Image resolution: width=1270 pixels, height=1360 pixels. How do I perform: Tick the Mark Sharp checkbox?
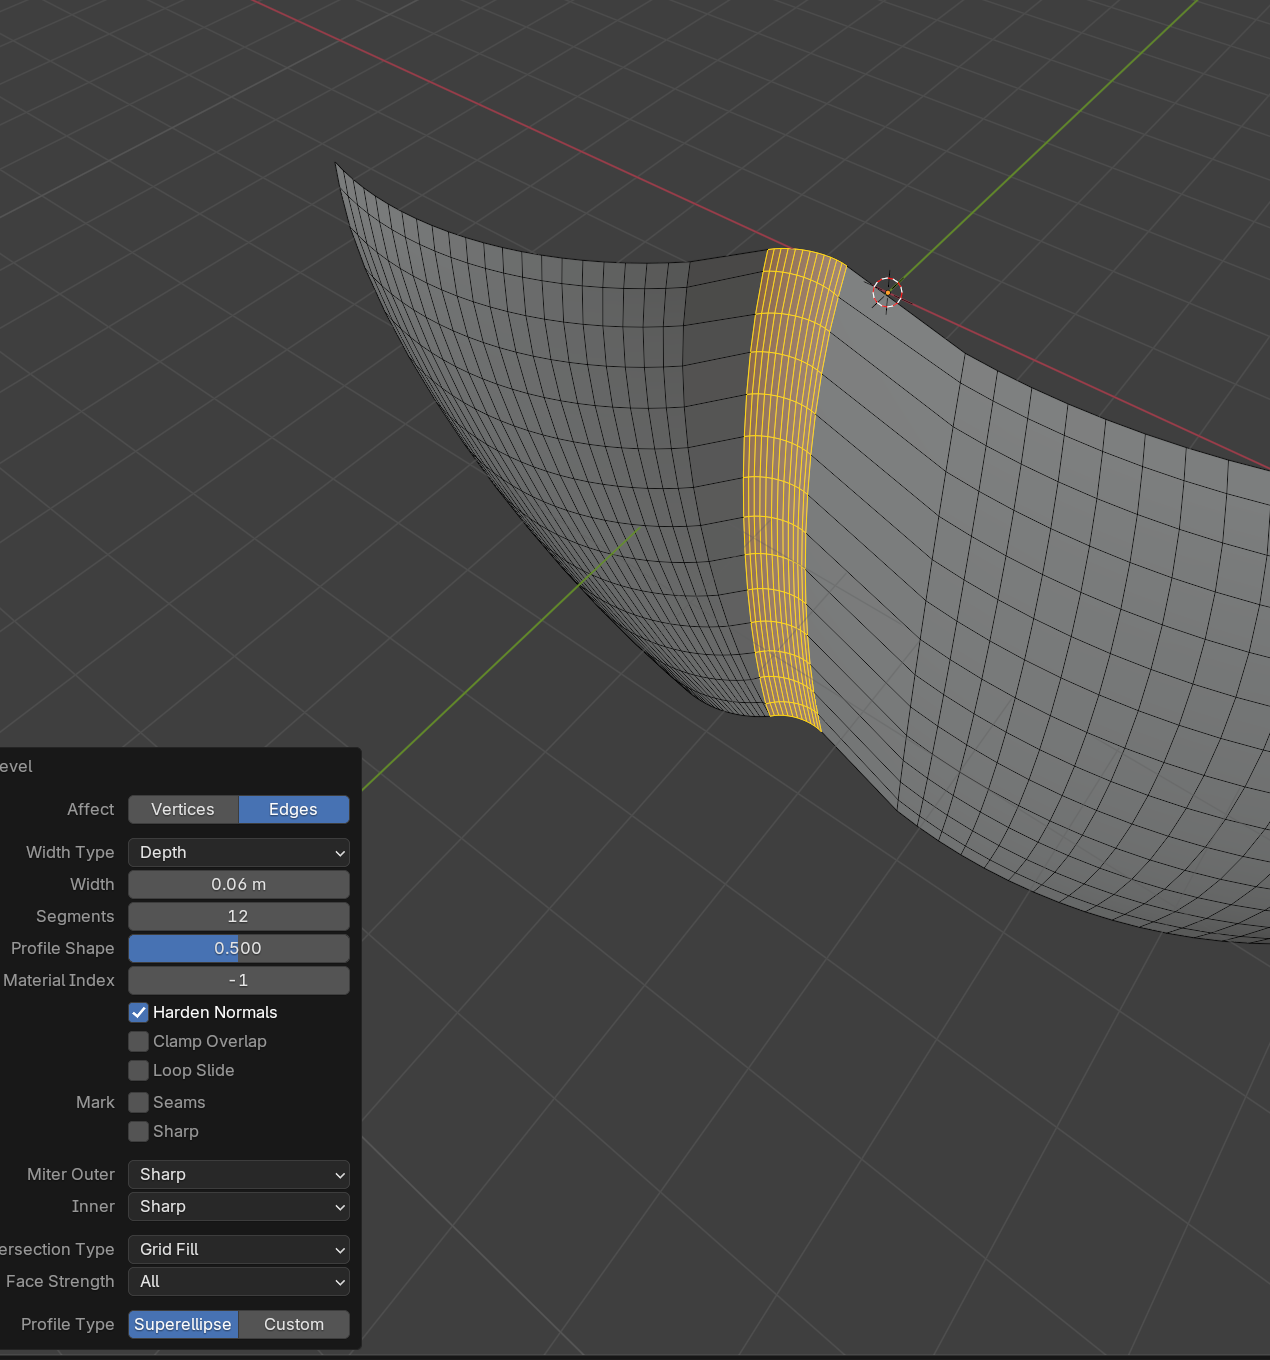139,1131
